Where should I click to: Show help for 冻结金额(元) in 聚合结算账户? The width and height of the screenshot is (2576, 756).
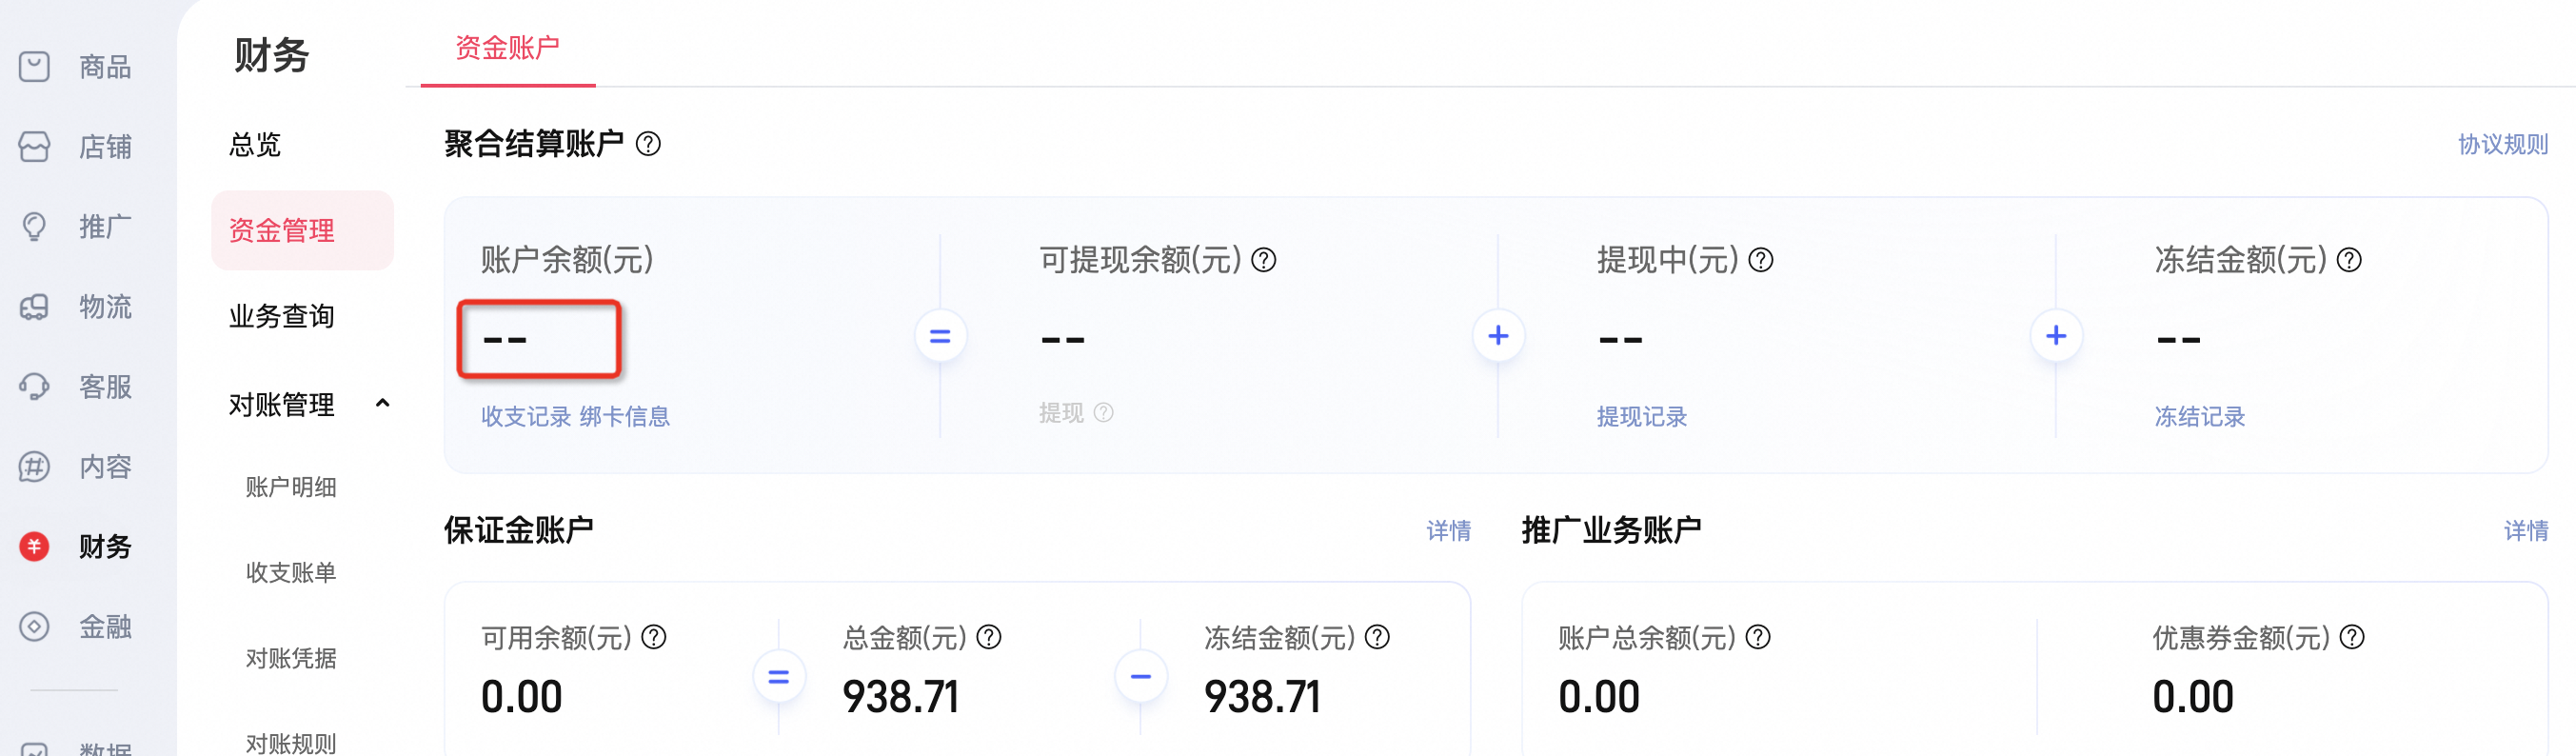tap(2349, 260)
